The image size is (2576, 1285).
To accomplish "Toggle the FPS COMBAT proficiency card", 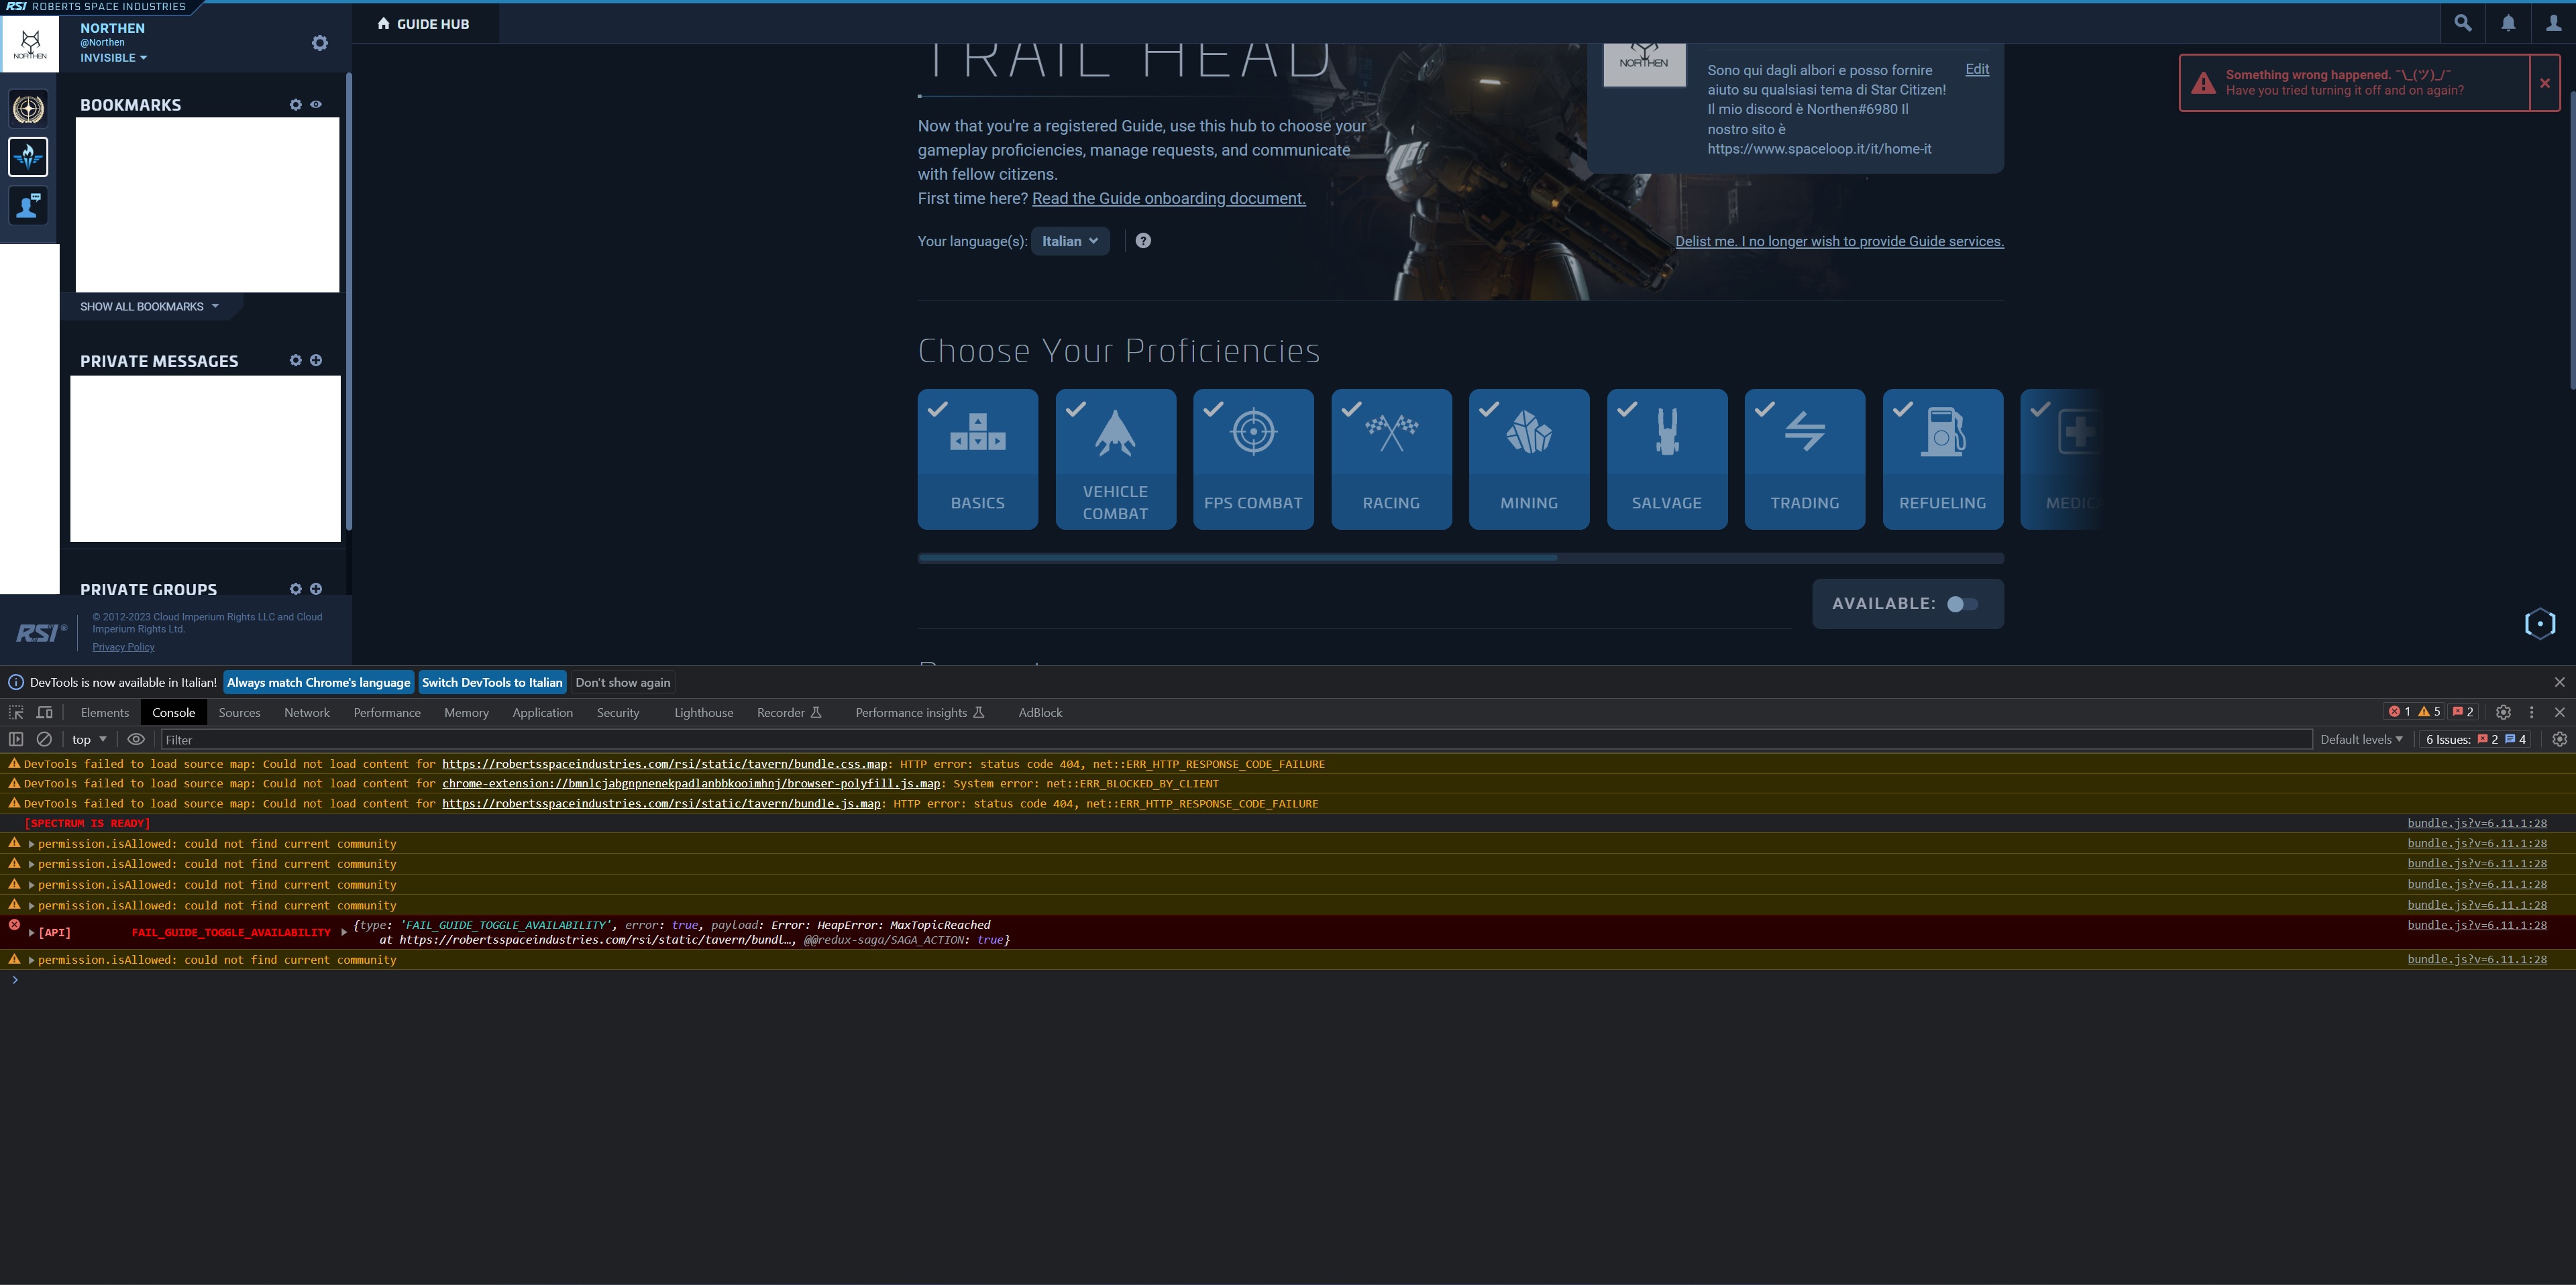I will coord(1253,459).
